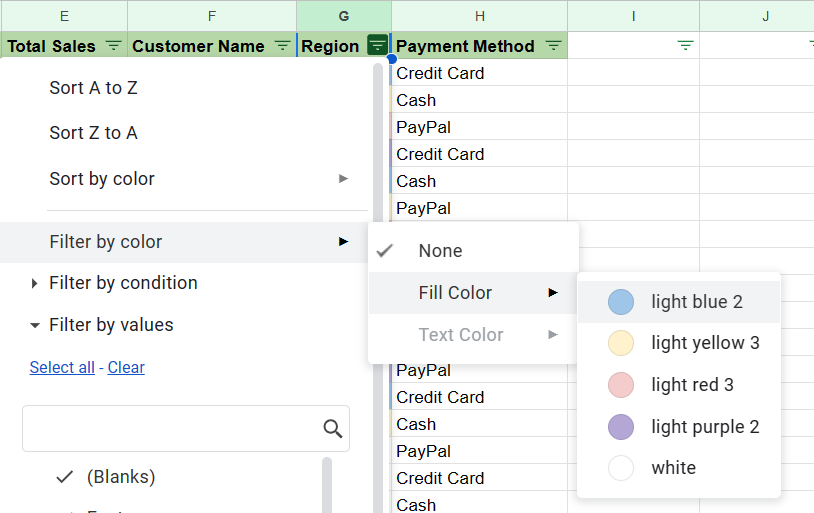Screen dimensions: 814x513
Task: Click the search magnifier icon
Action: tap(332, 429)
